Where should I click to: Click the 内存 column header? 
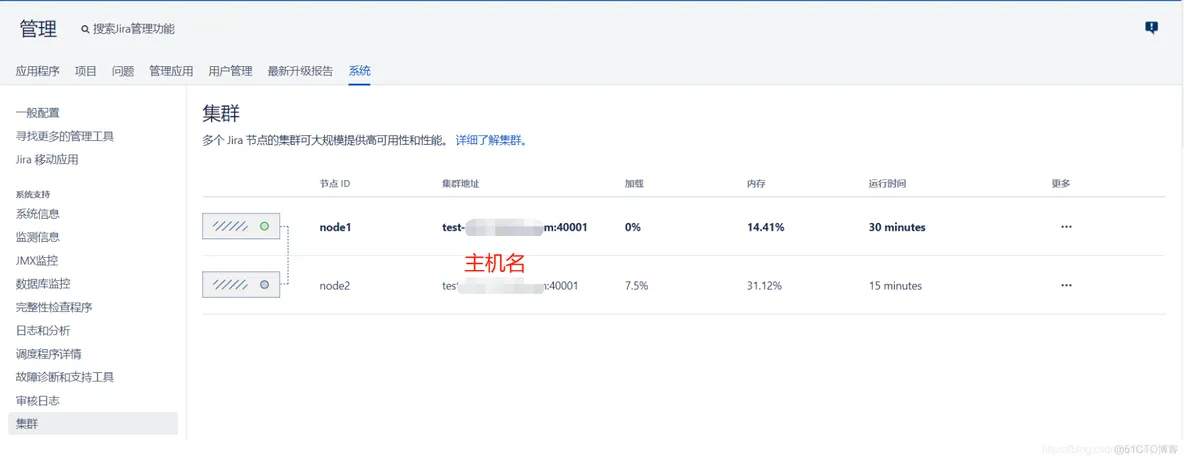coord(755,183)
